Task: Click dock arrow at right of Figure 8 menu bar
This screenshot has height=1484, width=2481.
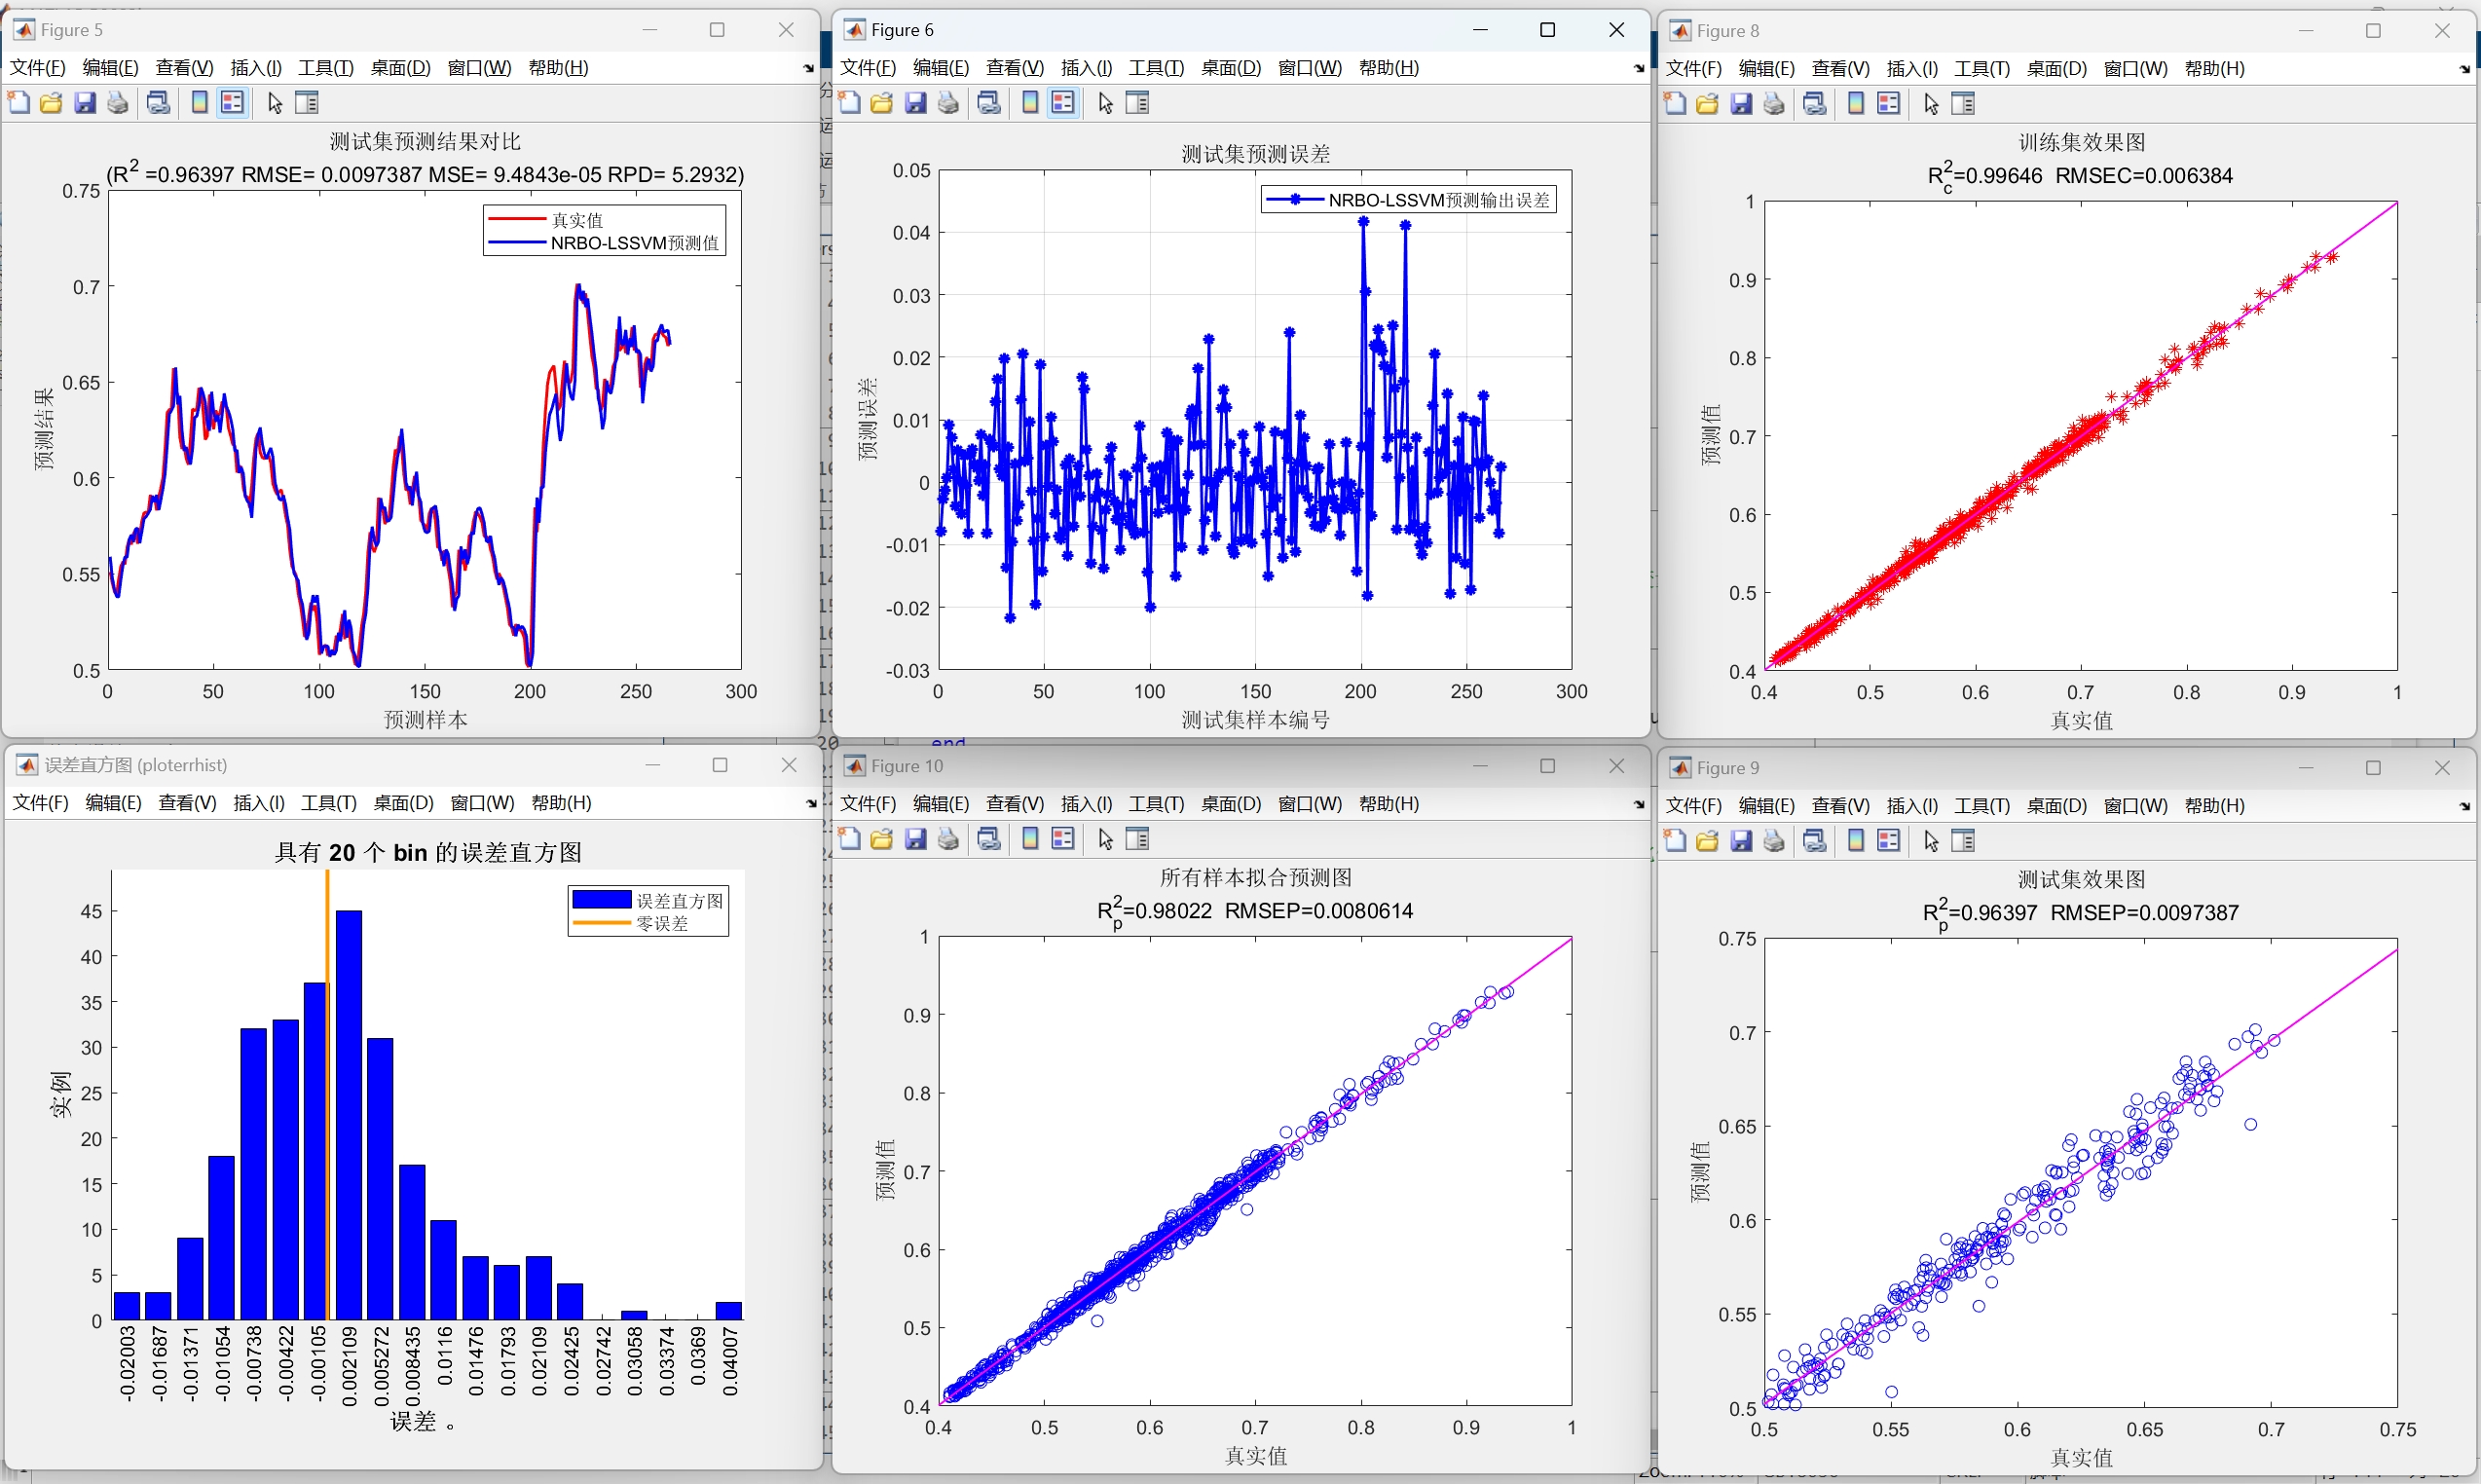Action: [x=2464, y=69]
